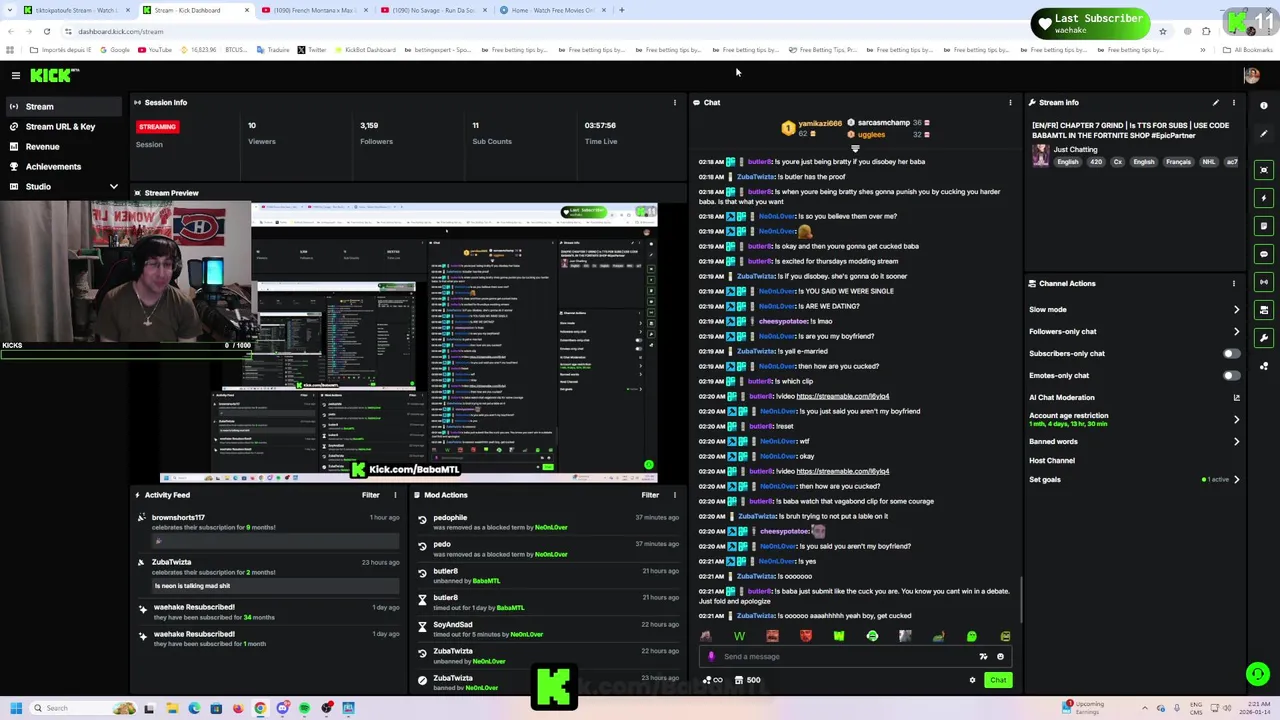Toggle wrench panel in right rail

1264,338
